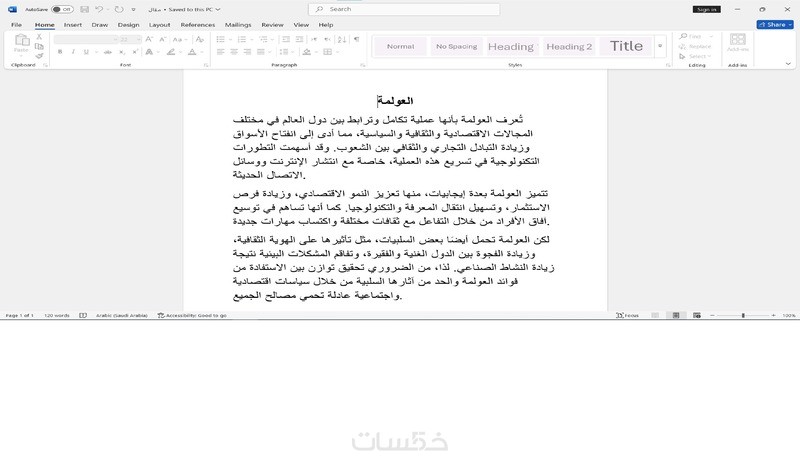Viewport: 800px width, 460px height.
Task: Redo the last action
Action: (119, 9)
